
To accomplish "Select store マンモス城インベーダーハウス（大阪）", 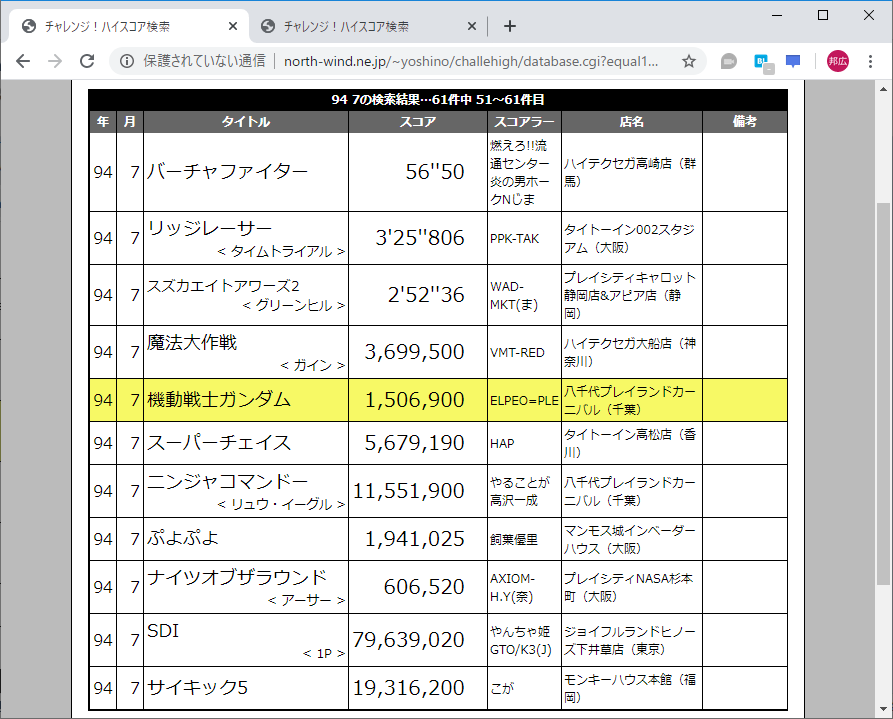I will [x=630, y=540].
